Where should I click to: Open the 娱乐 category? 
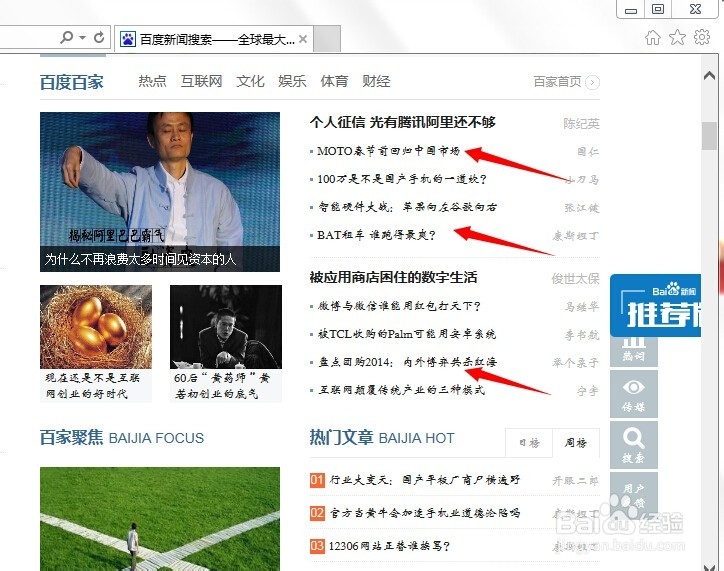[292, 81]
